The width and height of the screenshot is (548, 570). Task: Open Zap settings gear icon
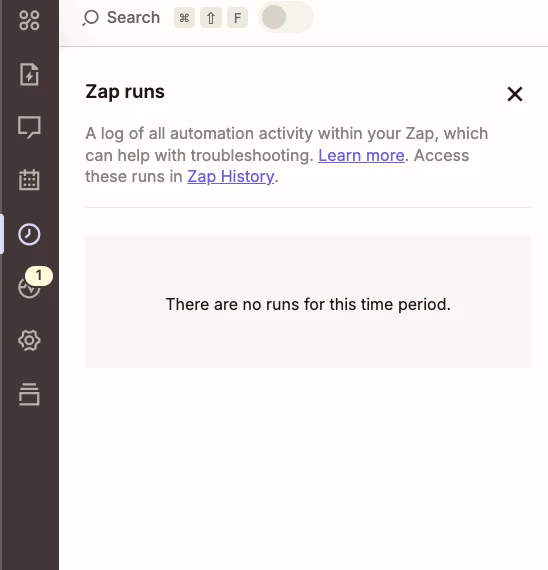point(29,340)
